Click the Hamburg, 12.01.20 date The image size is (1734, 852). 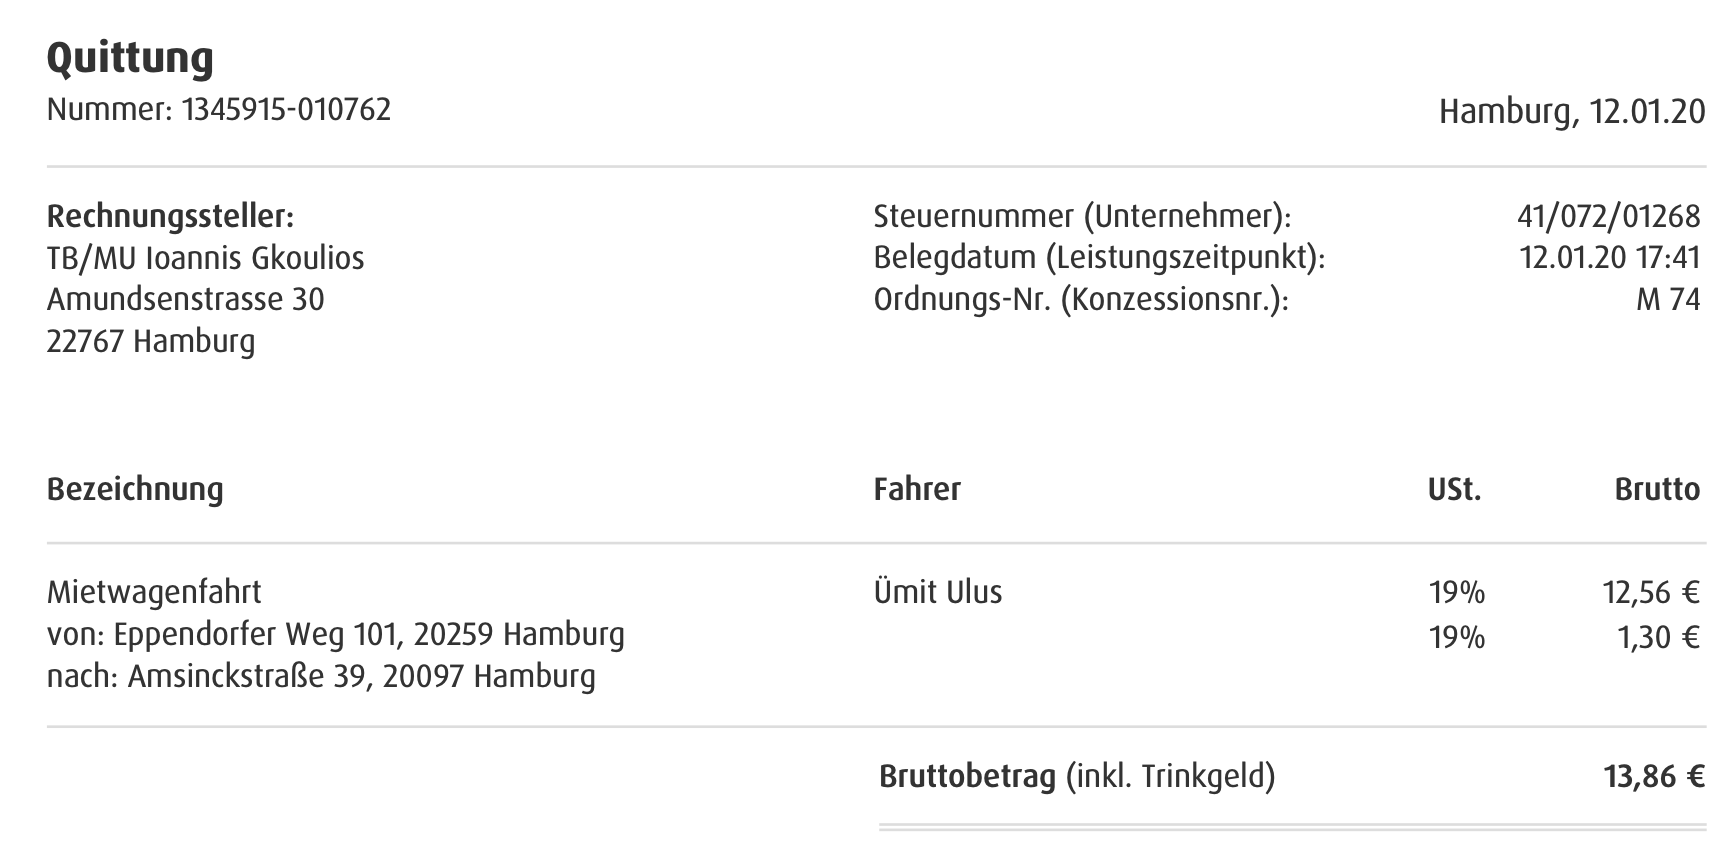(1572, 111)
